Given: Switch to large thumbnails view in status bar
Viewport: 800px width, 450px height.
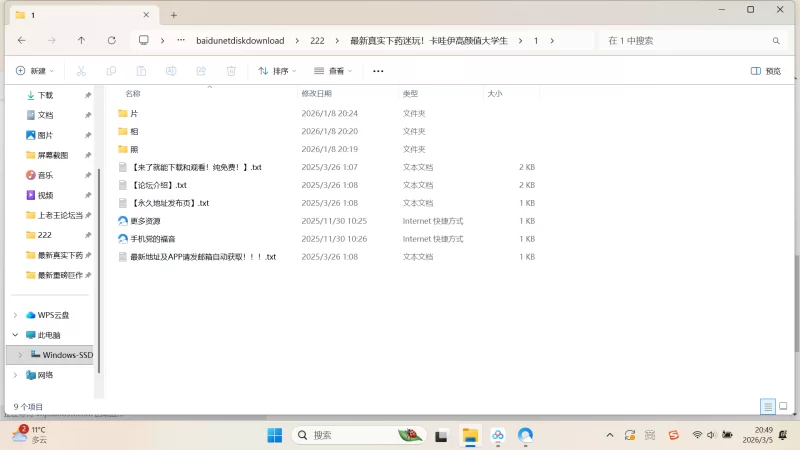Looking at the screenshot, I should point(784,407).
